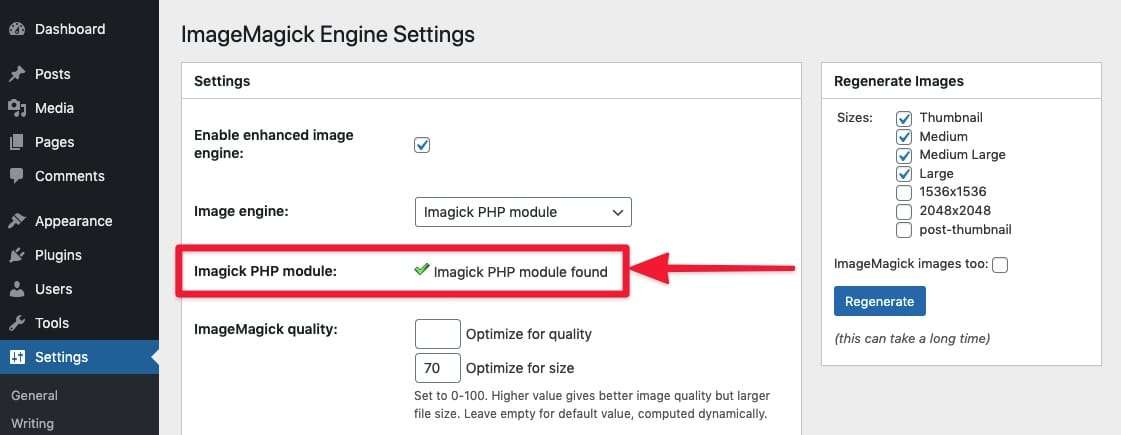Screen dimensions: 1121x435
Task: Open the Appearance paintbrush icon
Action: tap(17, 221)
